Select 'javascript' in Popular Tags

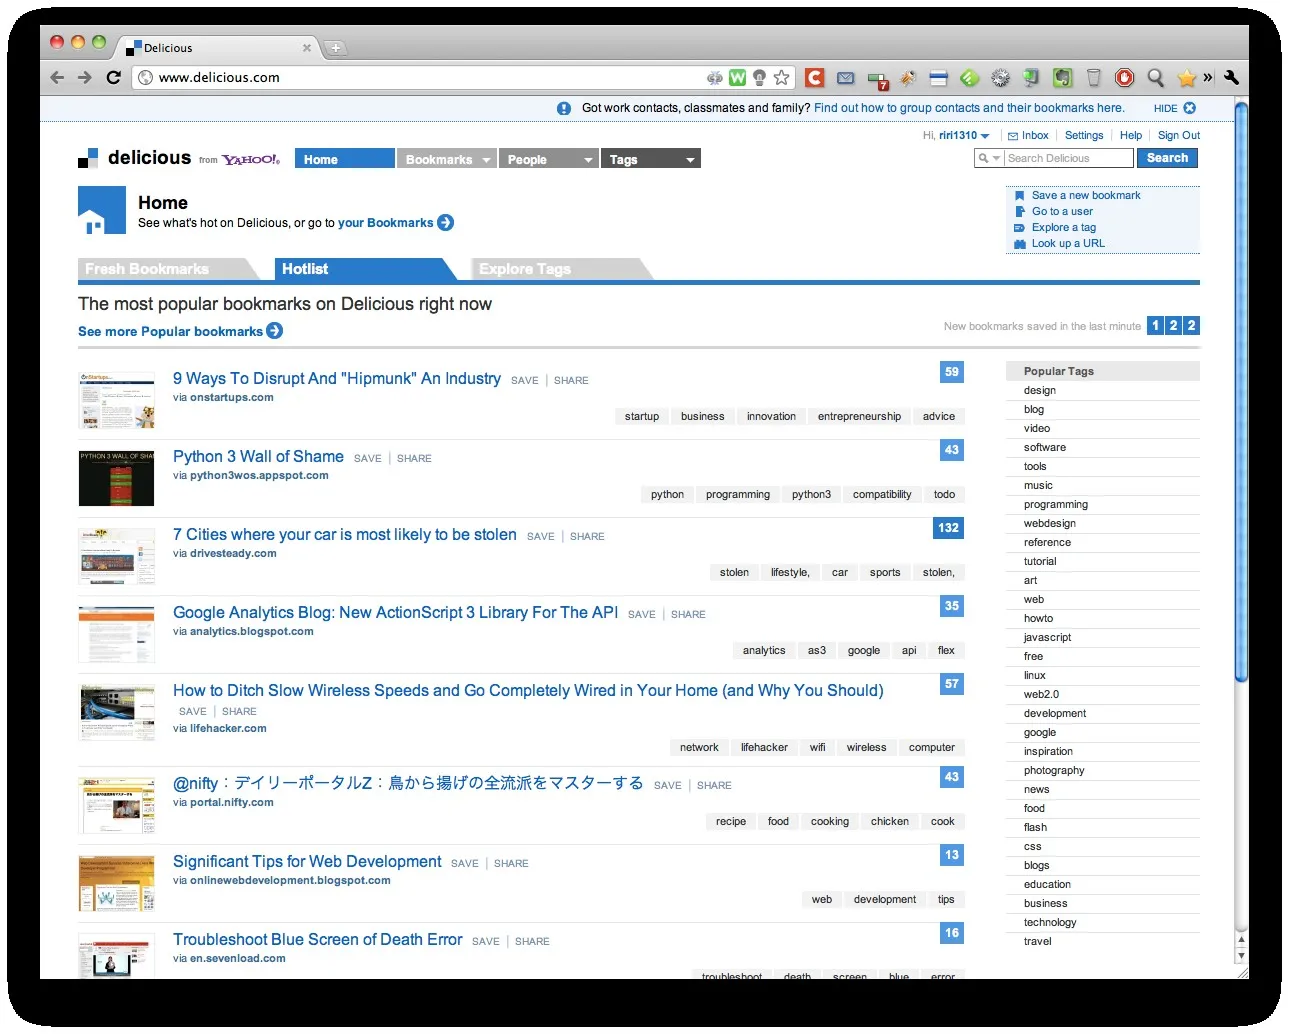(x=1047, y=638)
